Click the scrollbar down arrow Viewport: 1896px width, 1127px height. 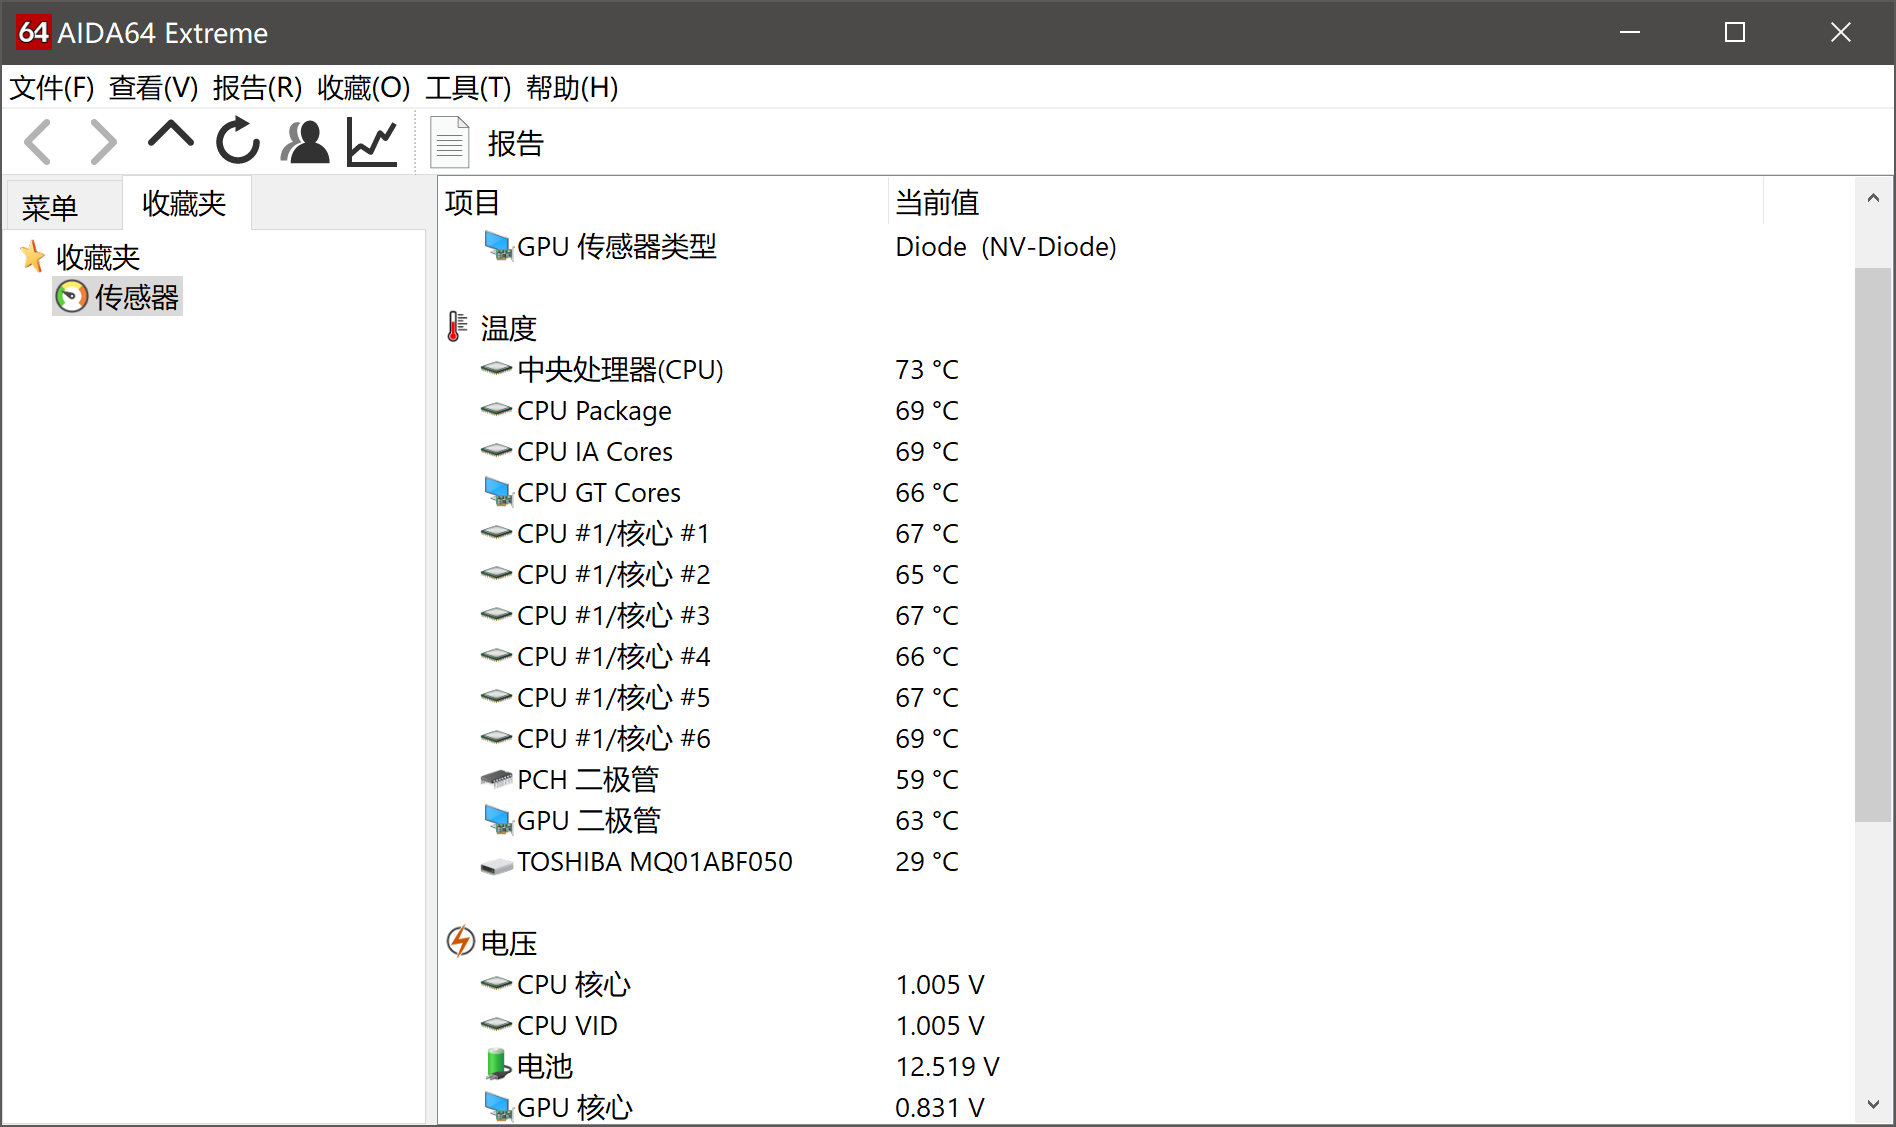(1873, 1104)
